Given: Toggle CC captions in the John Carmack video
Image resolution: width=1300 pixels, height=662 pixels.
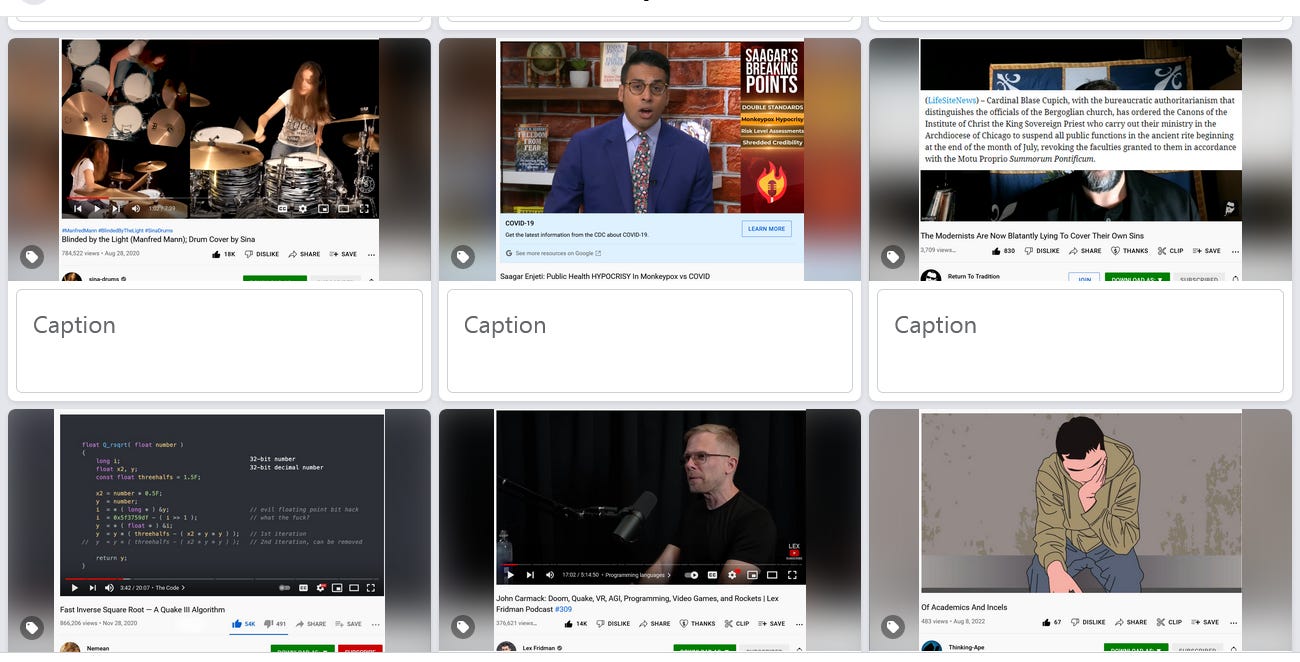Looking at the screenshot, I should click(x=713, y=575).
